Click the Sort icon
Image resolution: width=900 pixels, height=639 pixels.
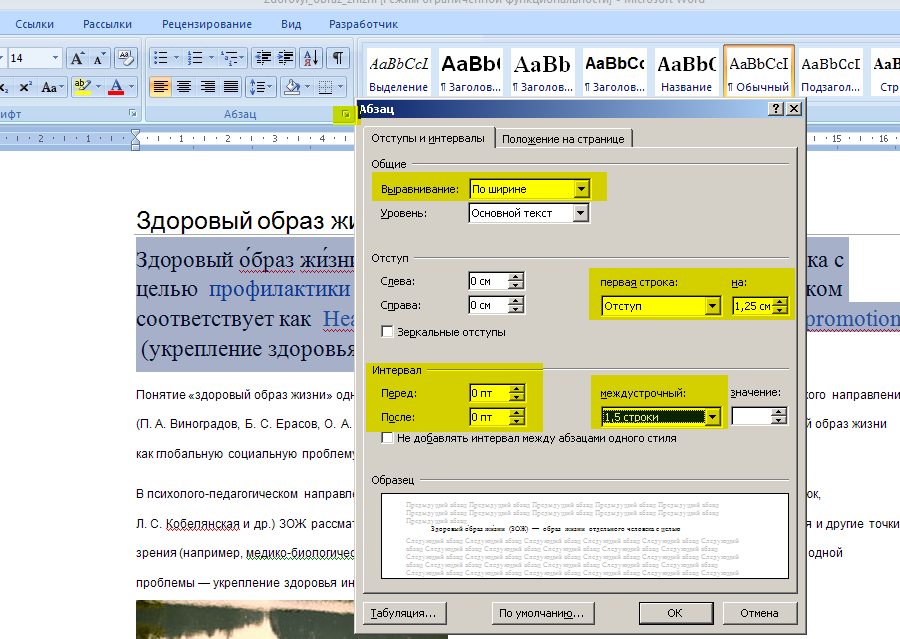pyautogui.click(x=311, y=58)
